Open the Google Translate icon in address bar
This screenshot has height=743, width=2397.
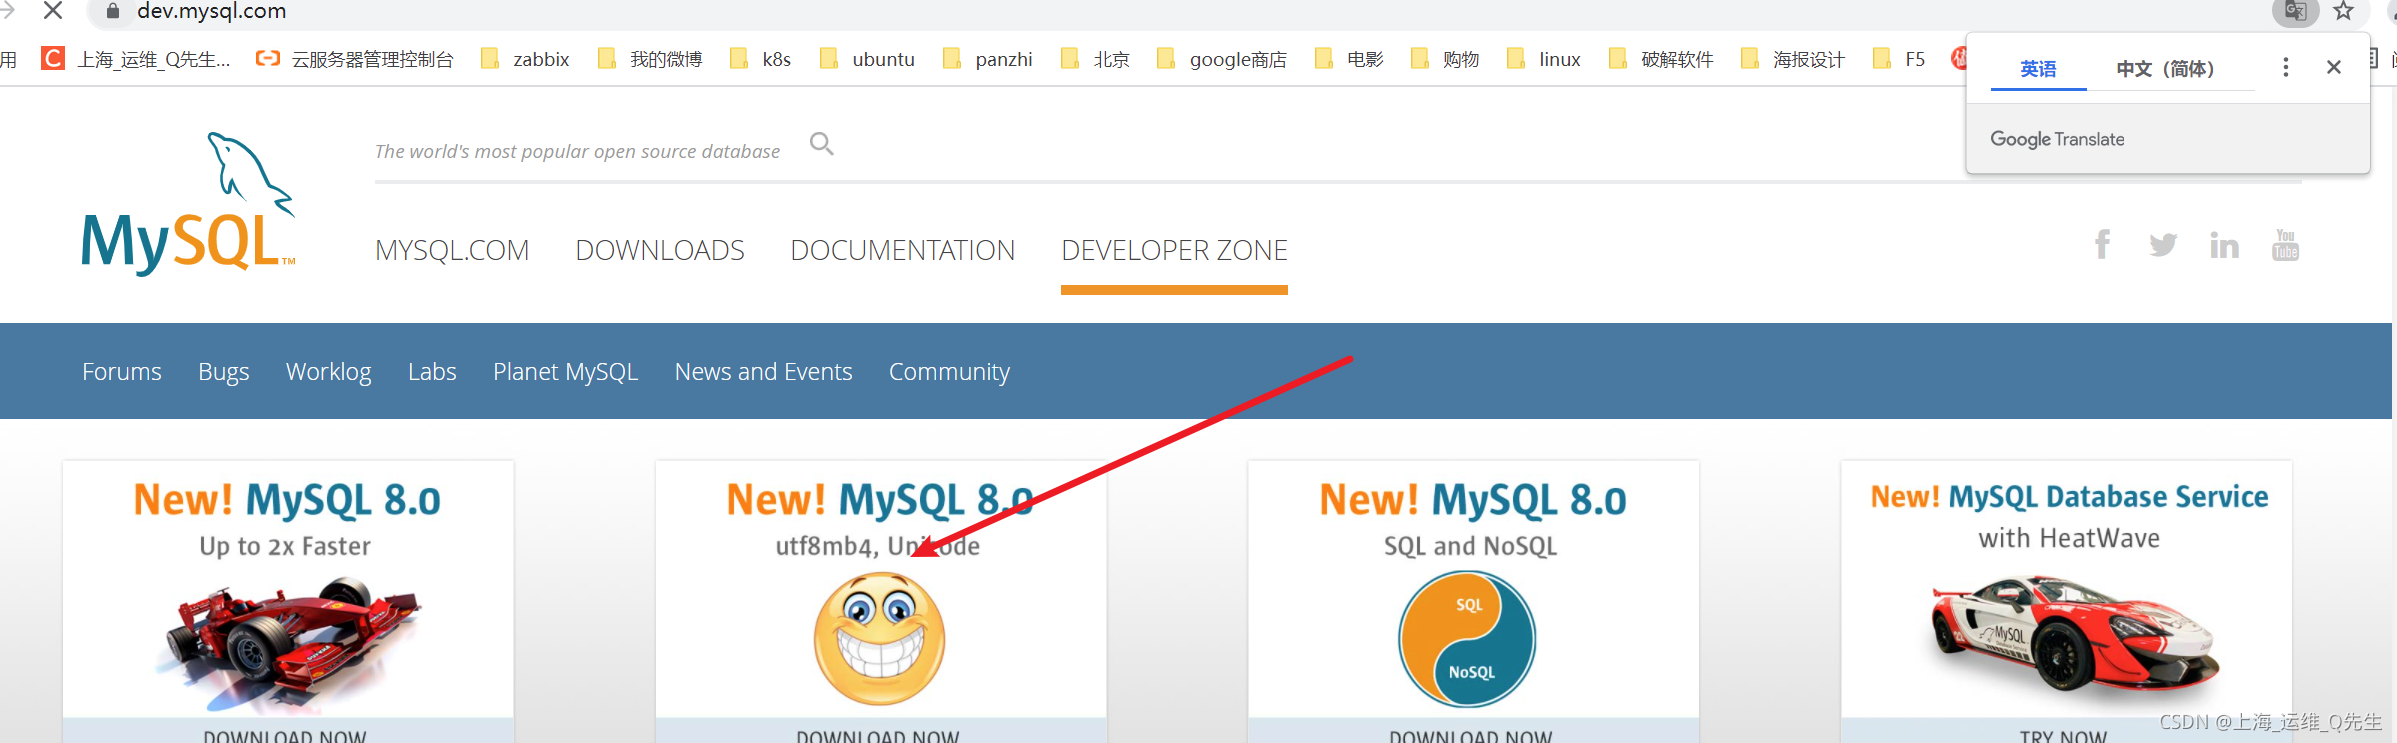pos(2295,12)
